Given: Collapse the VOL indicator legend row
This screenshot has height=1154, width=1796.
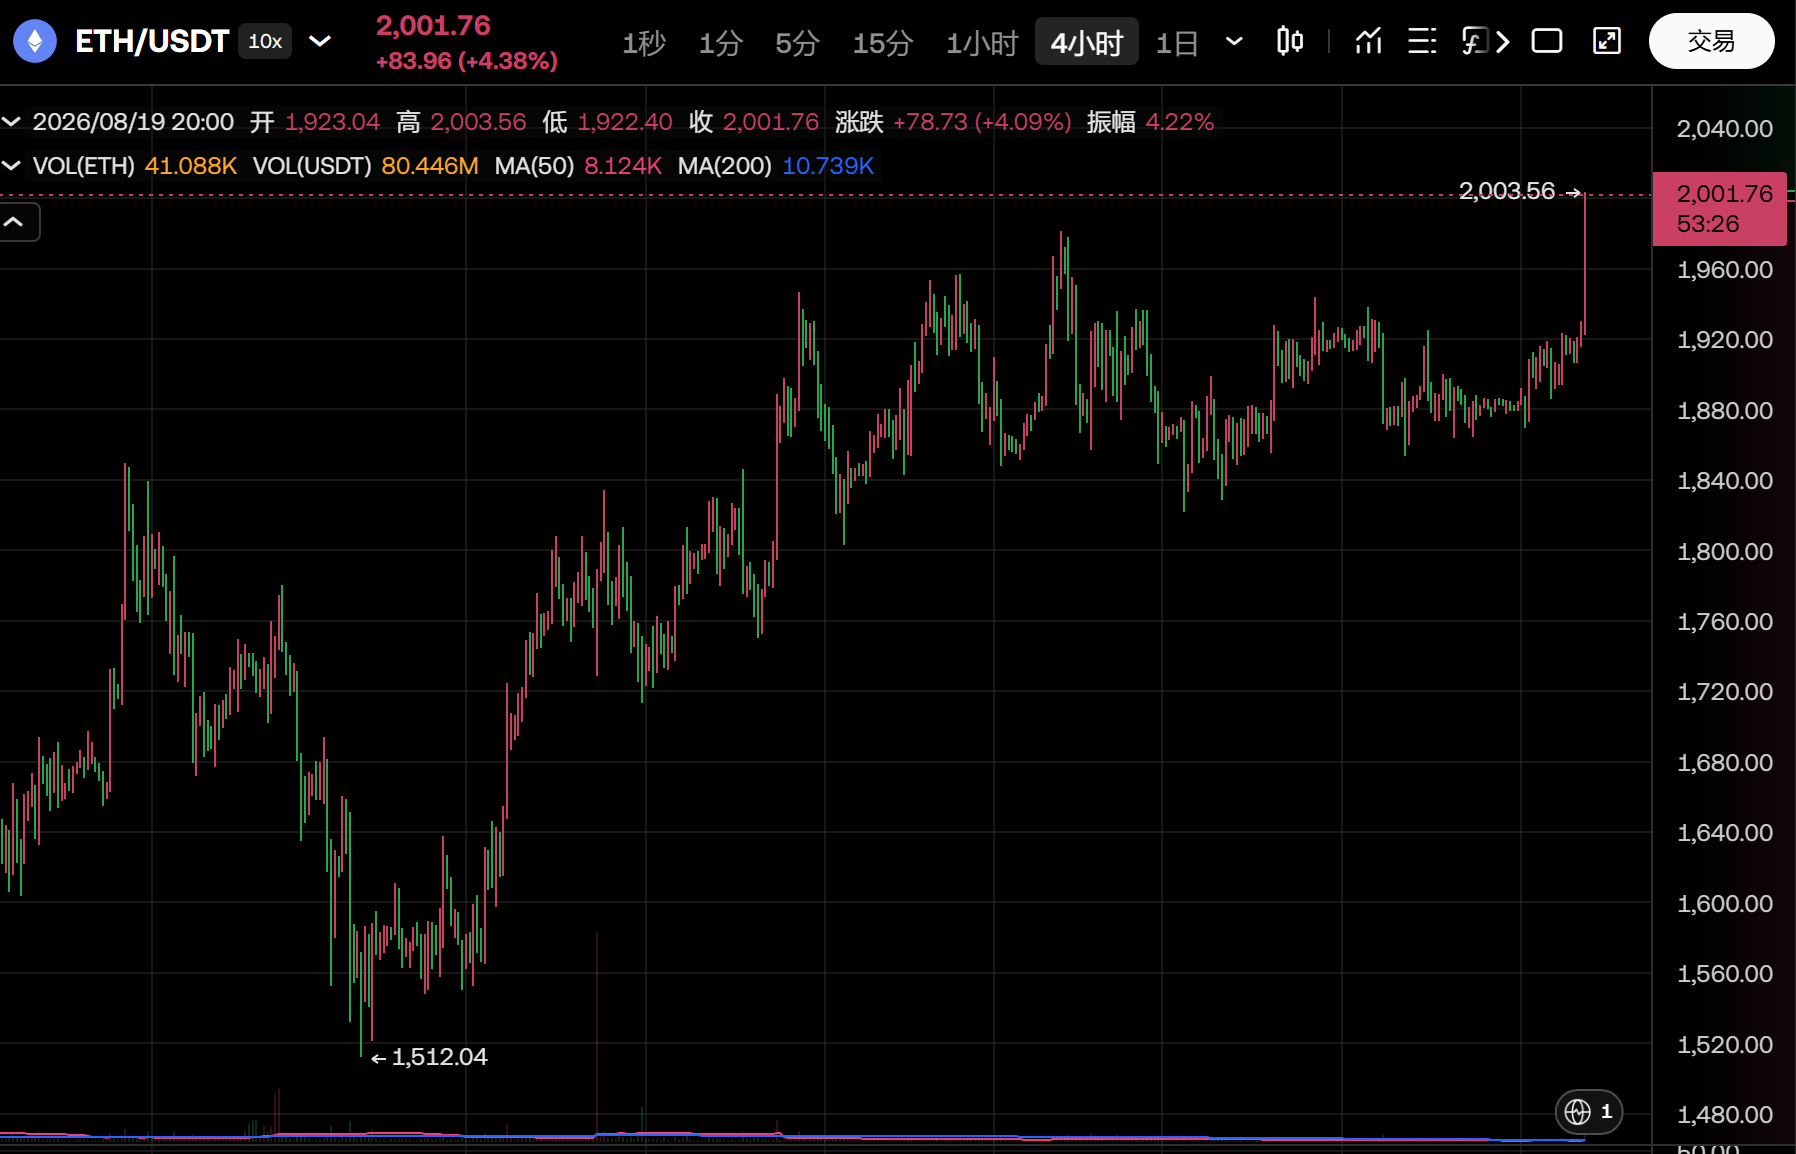Looking at the screenshot, I should pos(12,166).
